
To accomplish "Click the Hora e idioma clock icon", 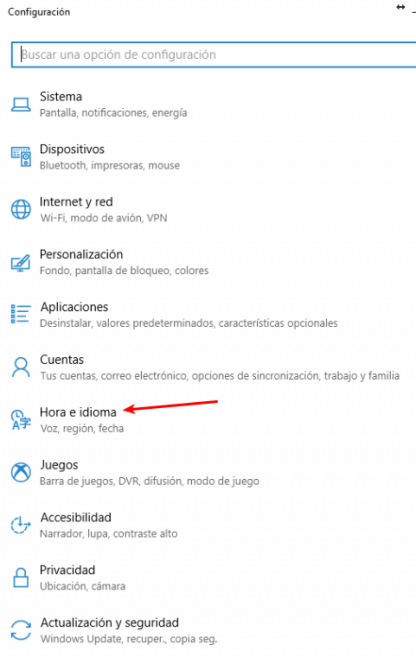I will 21,420.
